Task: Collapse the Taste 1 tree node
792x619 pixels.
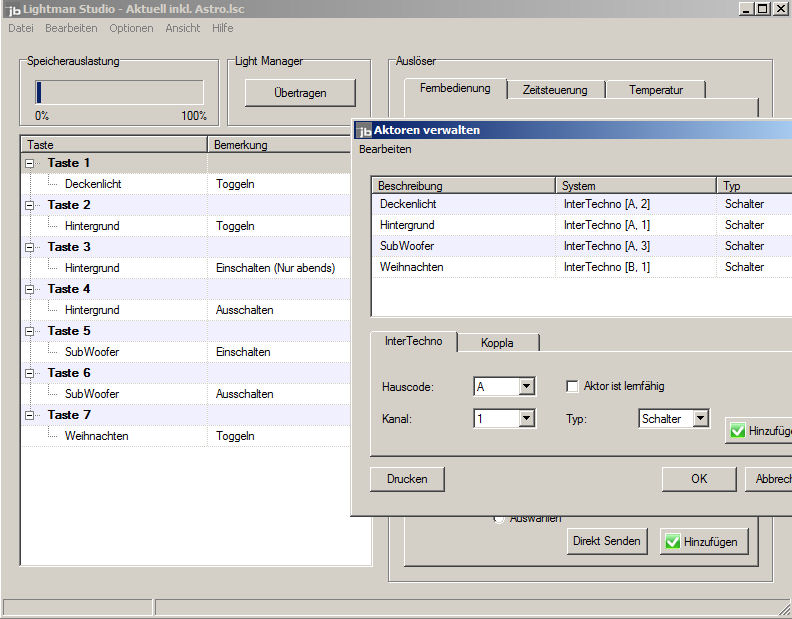Action: pyautogui.click(x=30, y=163)
